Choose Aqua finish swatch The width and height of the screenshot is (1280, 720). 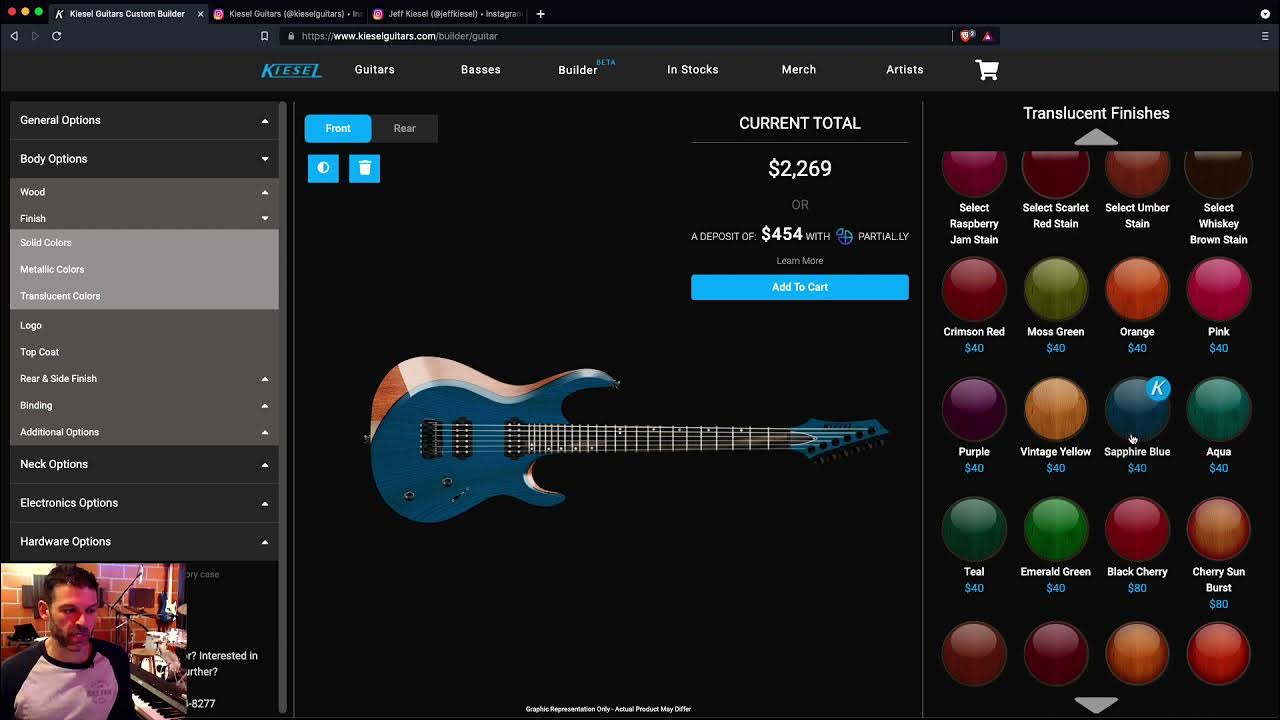point(1219,409)
